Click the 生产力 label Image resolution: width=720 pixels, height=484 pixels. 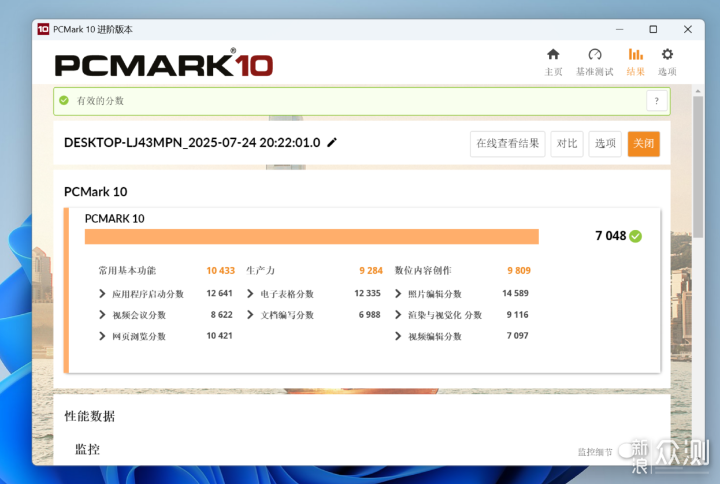pos(261,270)
